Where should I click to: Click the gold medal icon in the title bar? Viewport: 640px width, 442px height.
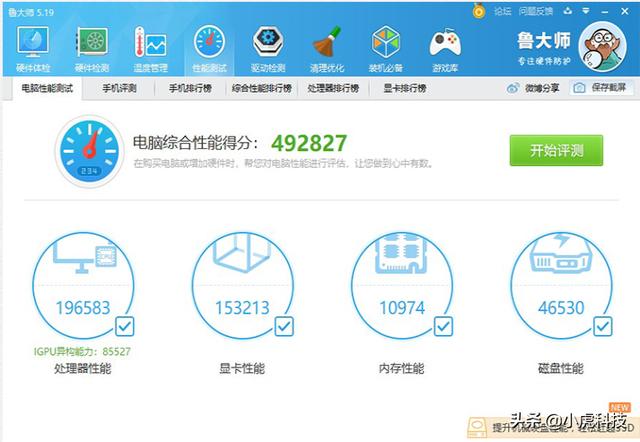tap(479, 11)
